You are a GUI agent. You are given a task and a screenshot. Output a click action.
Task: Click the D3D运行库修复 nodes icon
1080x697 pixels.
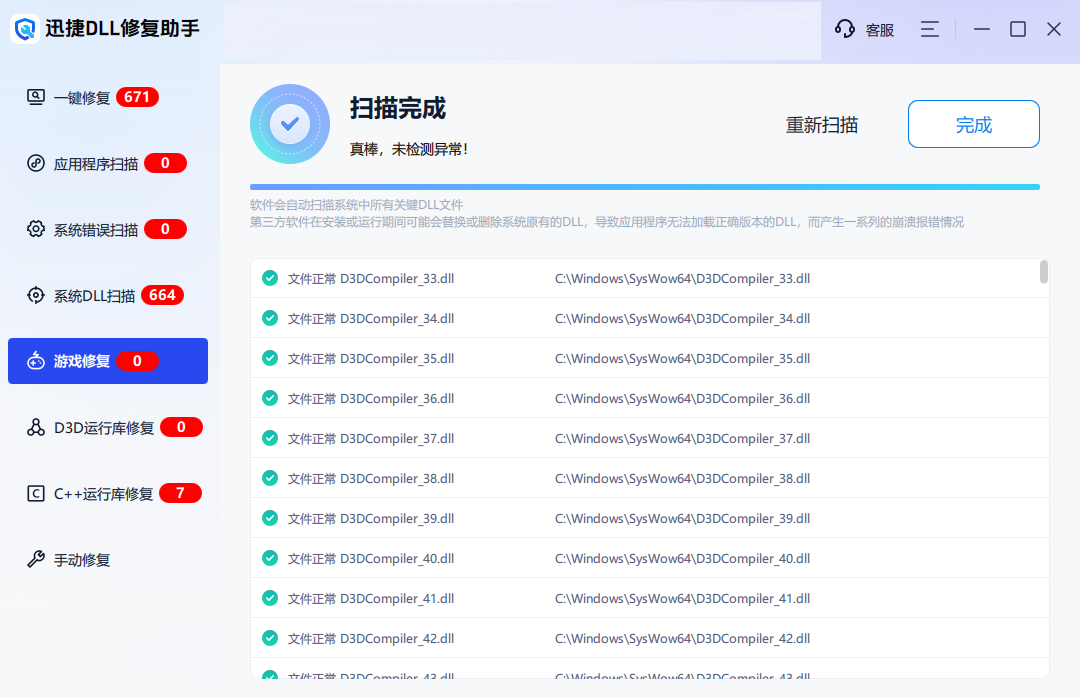36,427
